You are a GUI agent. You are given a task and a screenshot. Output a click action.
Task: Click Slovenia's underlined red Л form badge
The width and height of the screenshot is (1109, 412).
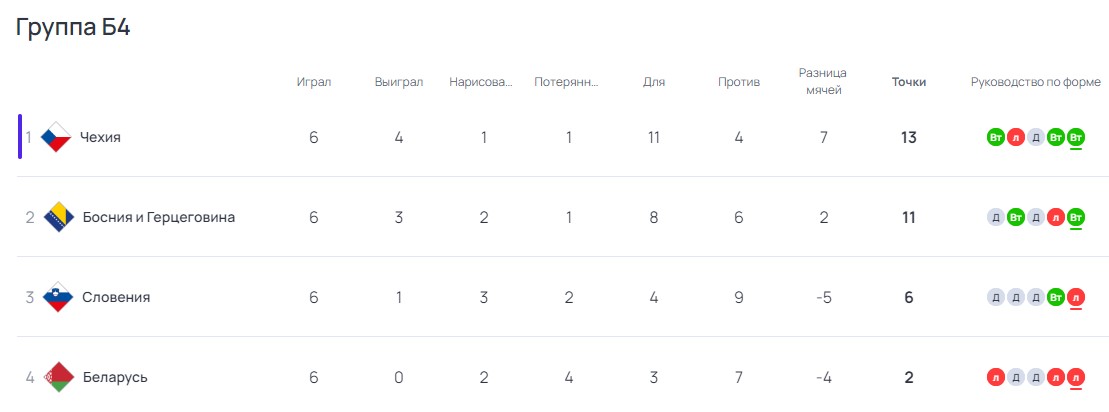[x=1076, y=298]
